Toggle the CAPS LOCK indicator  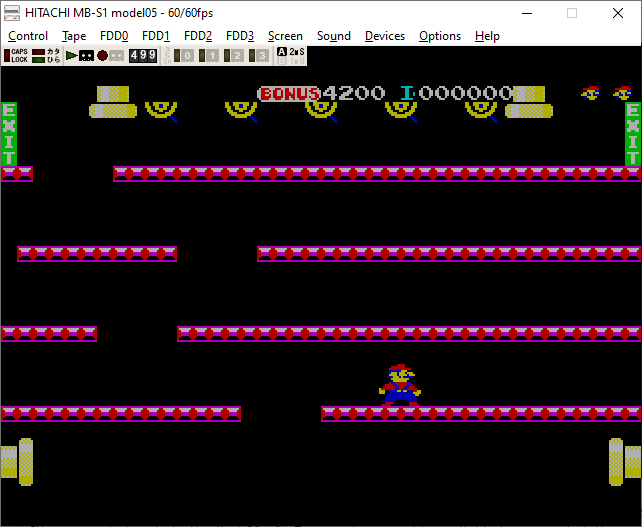pos(16,55)
